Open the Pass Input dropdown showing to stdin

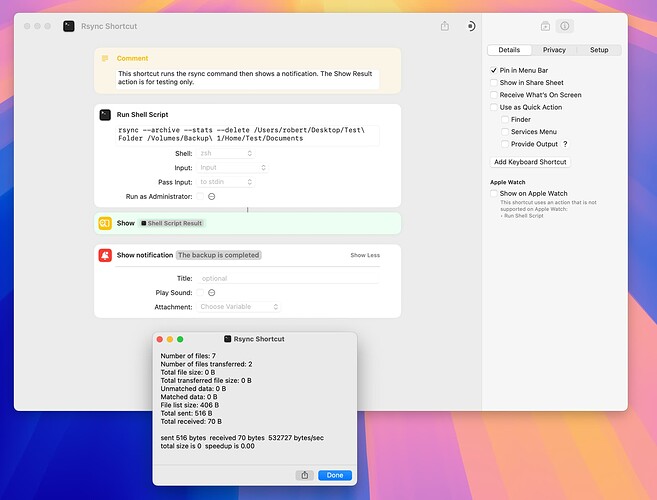click(226, 182)
